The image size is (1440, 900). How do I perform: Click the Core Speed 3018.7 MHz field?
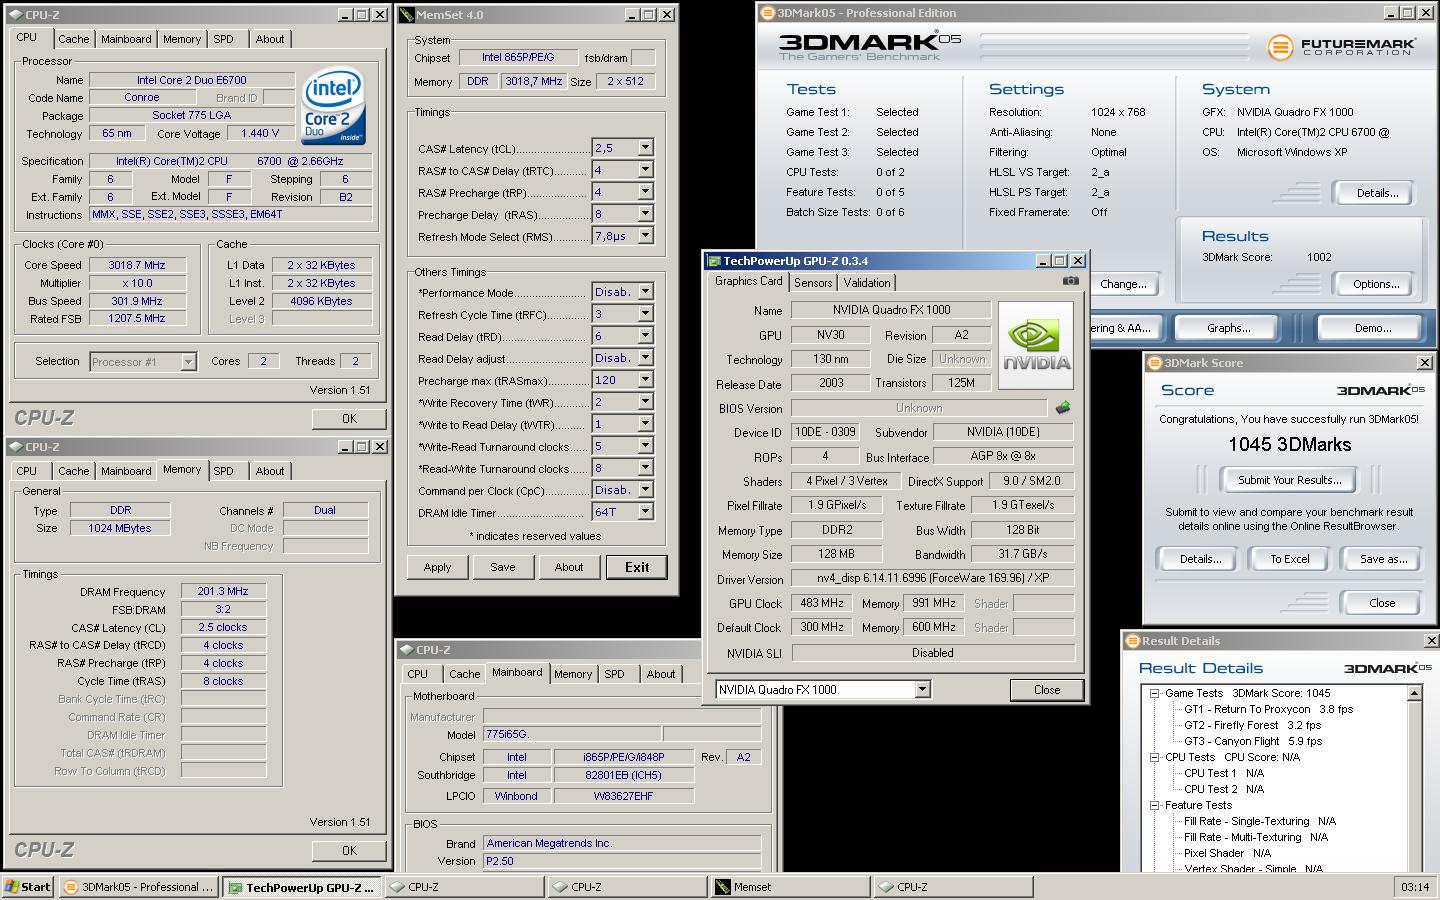[137, 265]
